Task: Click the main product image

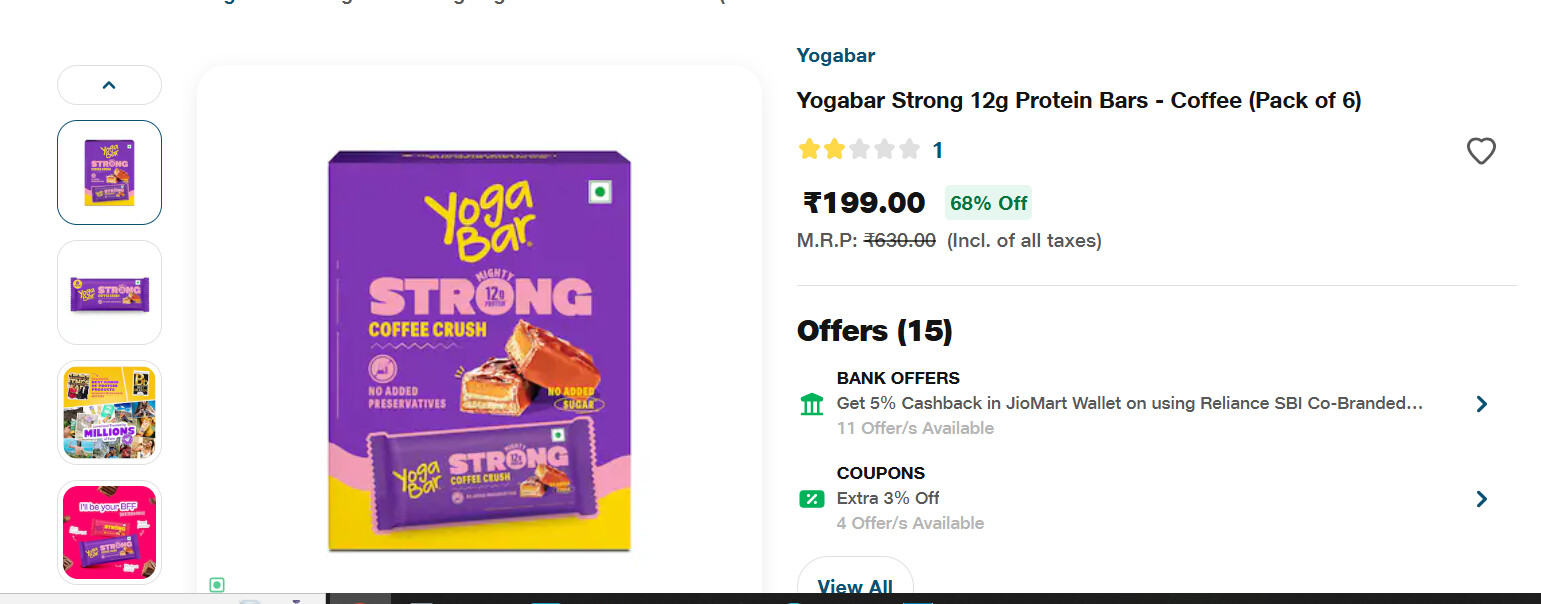Action: 479,350
